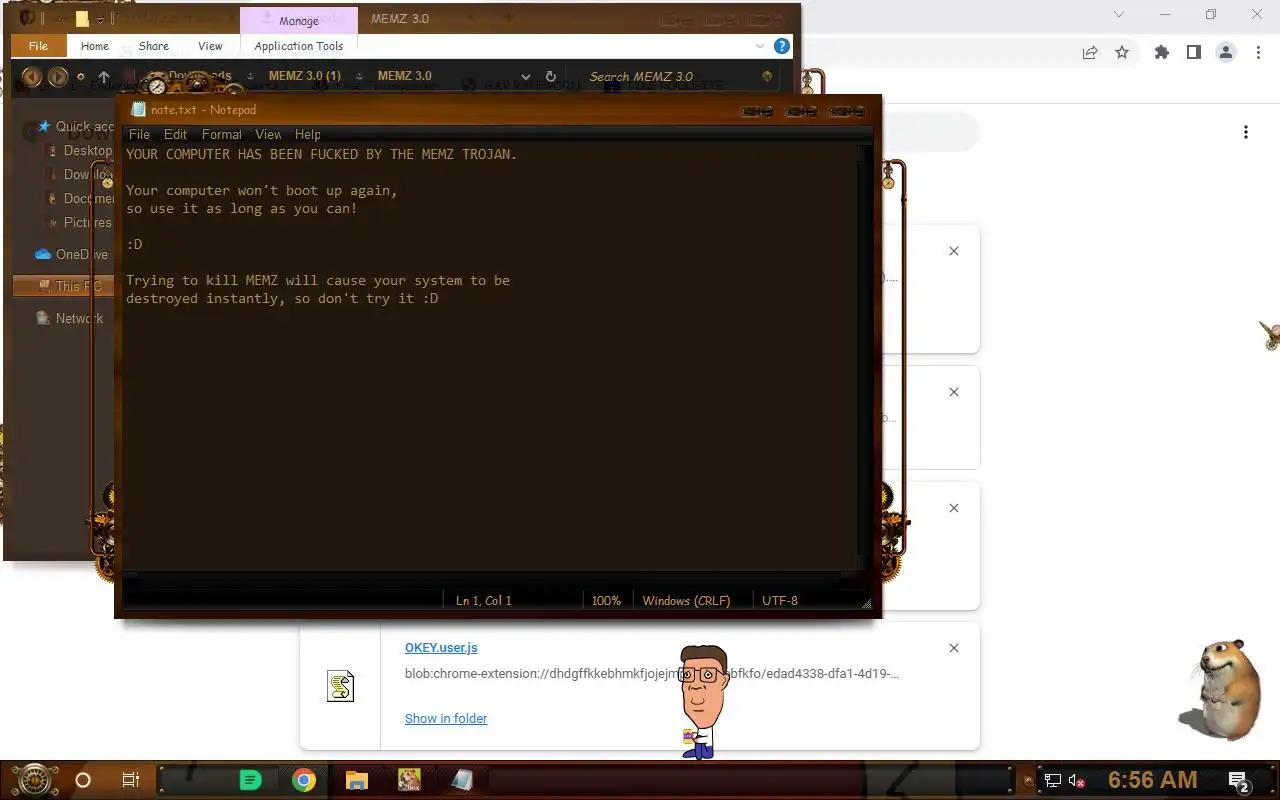1280x800 pixels.
Task: Select the Manage contextual tab
Action: 298,21
